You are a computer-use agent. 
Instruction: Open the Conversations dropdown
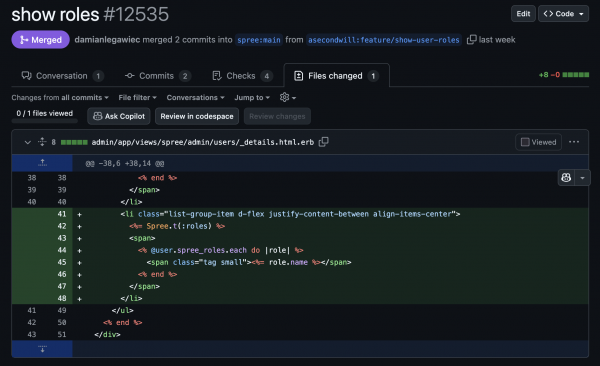[x=196, y=98]
